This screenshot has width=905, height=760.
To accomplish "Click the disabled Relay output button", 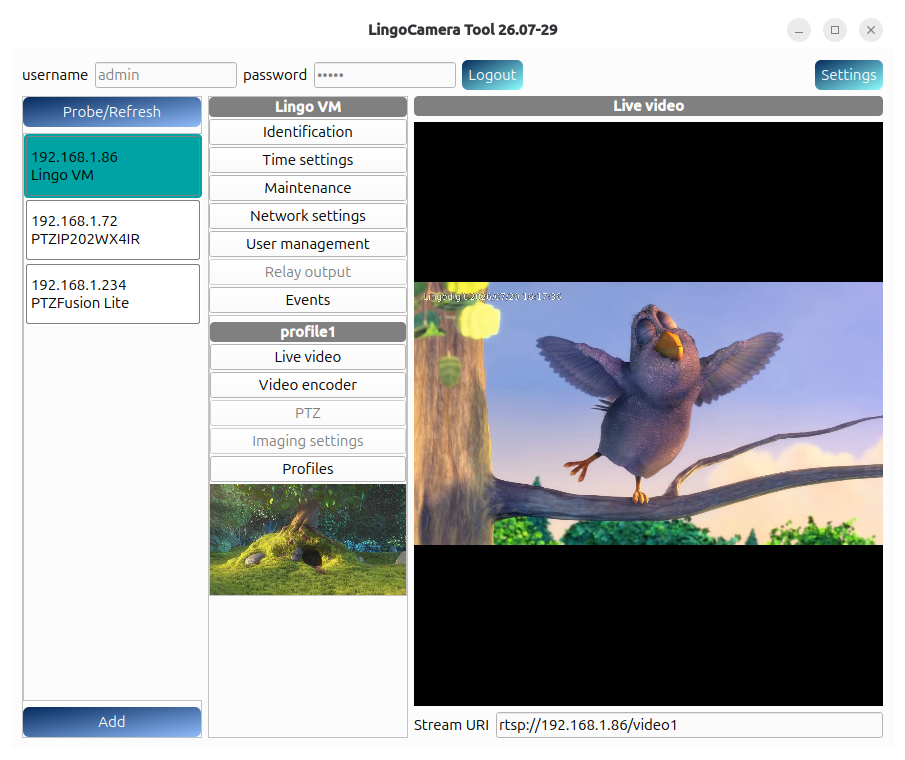I will 308,272.
